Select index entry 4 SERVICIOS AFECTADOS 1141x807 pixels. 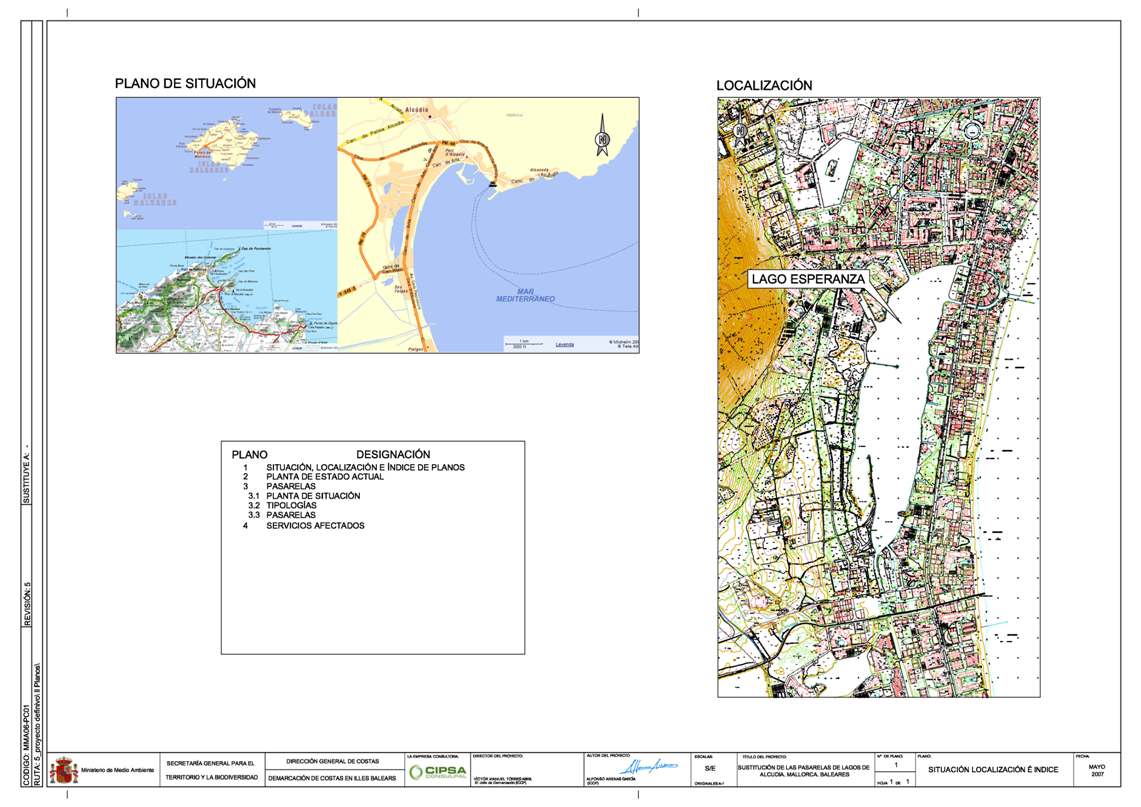308,527
